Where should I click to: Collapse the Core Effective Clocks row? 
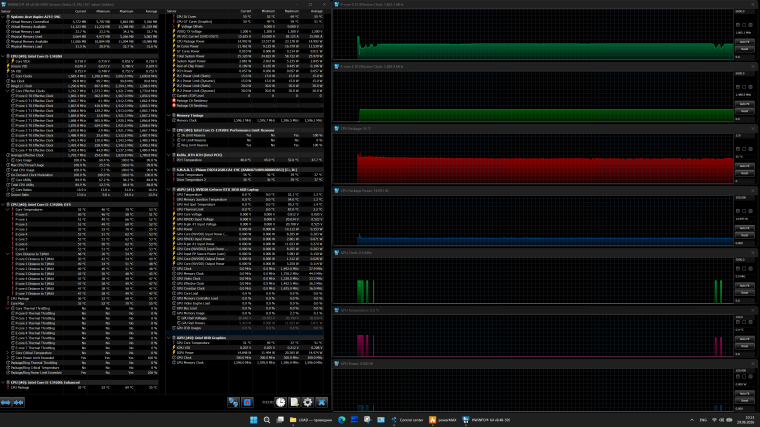click(x=8, y=91)
